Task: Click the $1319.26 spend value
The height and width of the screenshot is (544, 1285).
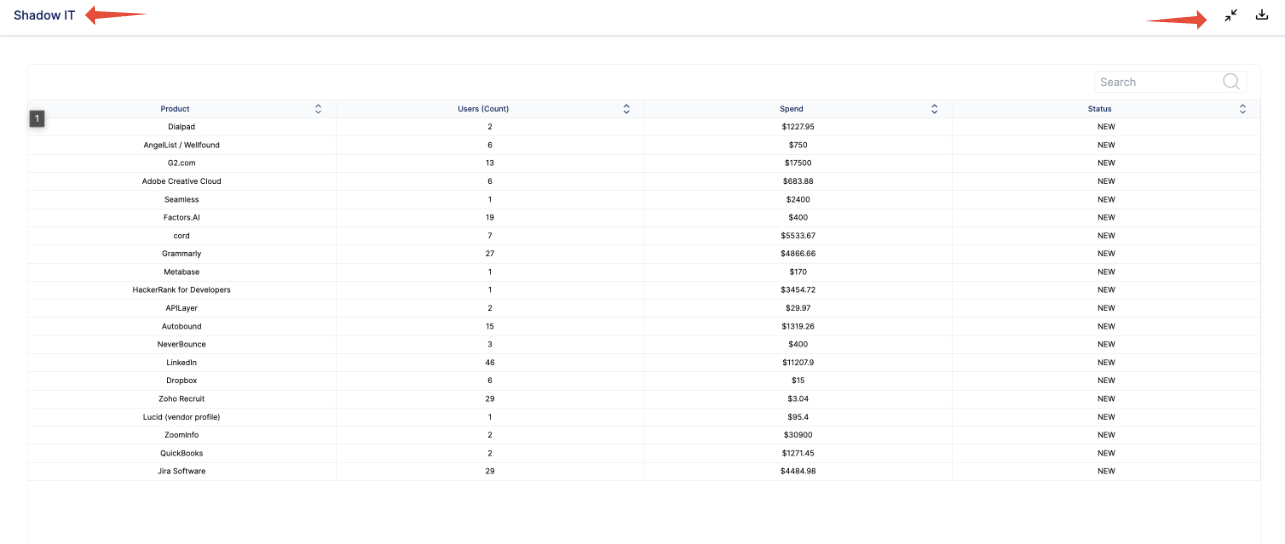Action: pos(798,326)
